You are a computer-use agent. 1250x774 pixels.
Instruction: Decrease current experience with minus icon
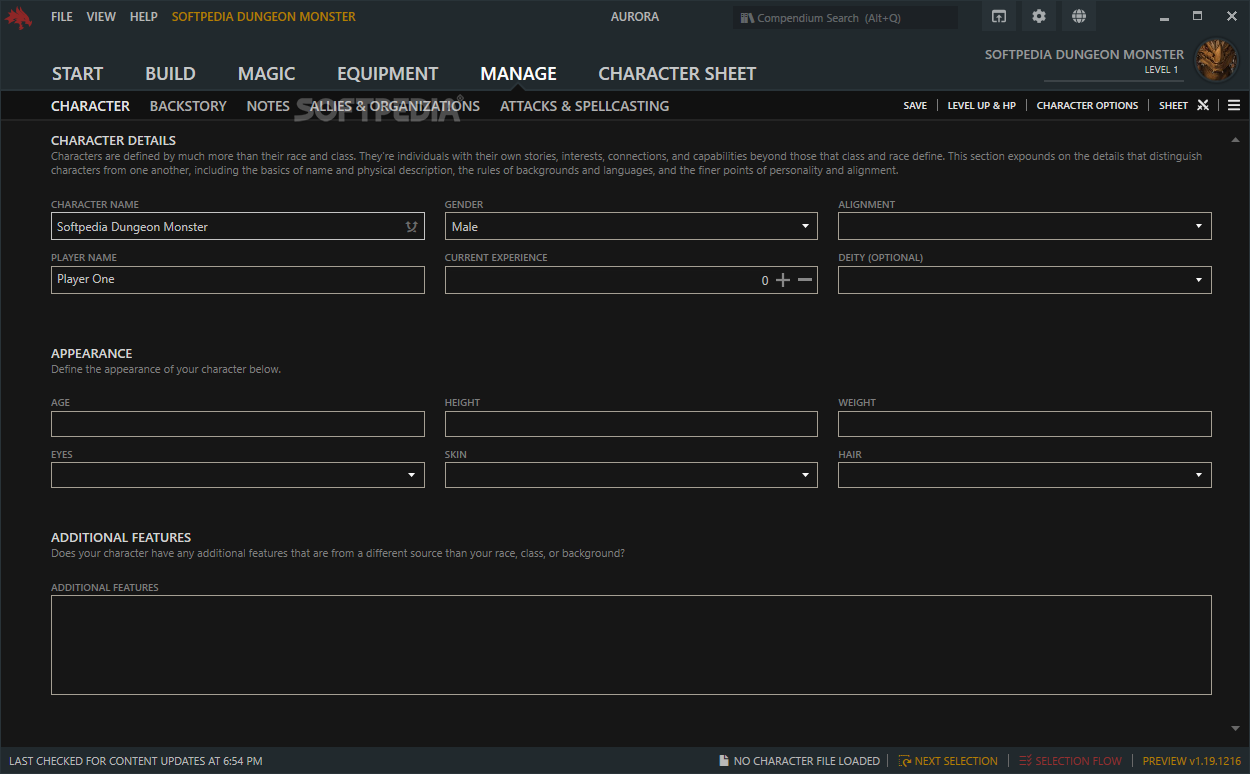pyautogui.click(x=805, y=280)
